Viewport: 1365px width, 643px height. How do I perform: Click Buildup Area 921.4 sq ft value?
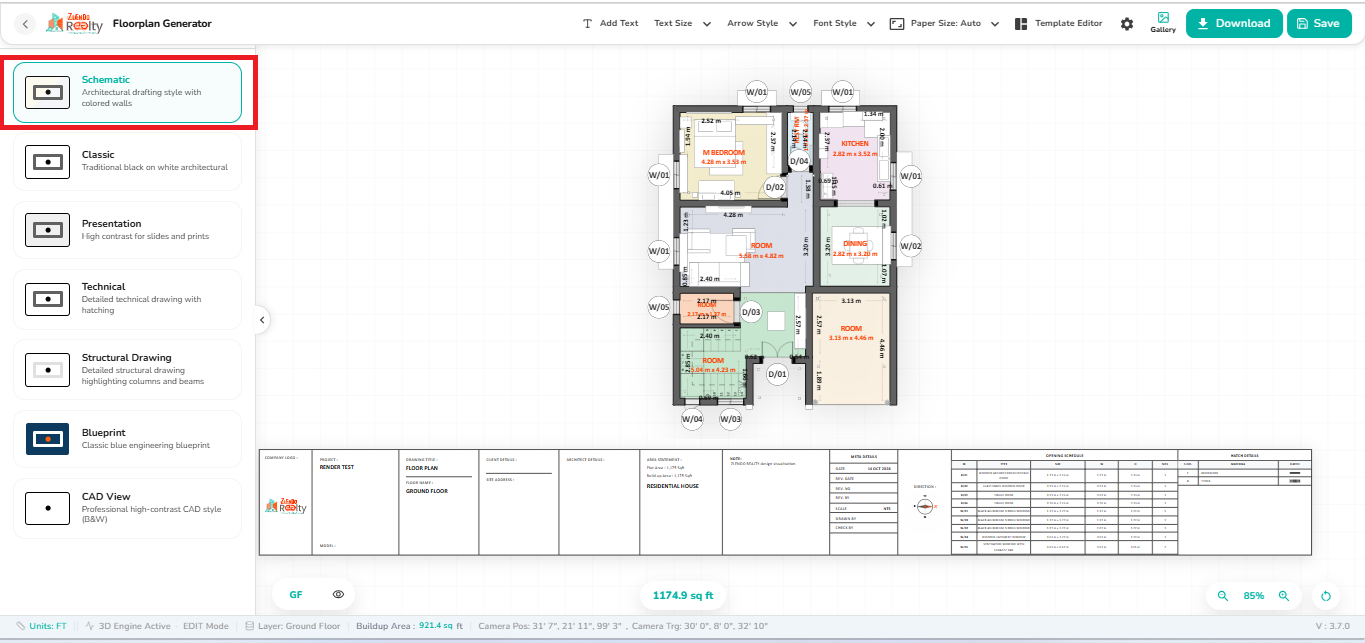pyautogui.click(x=441, y=626)
